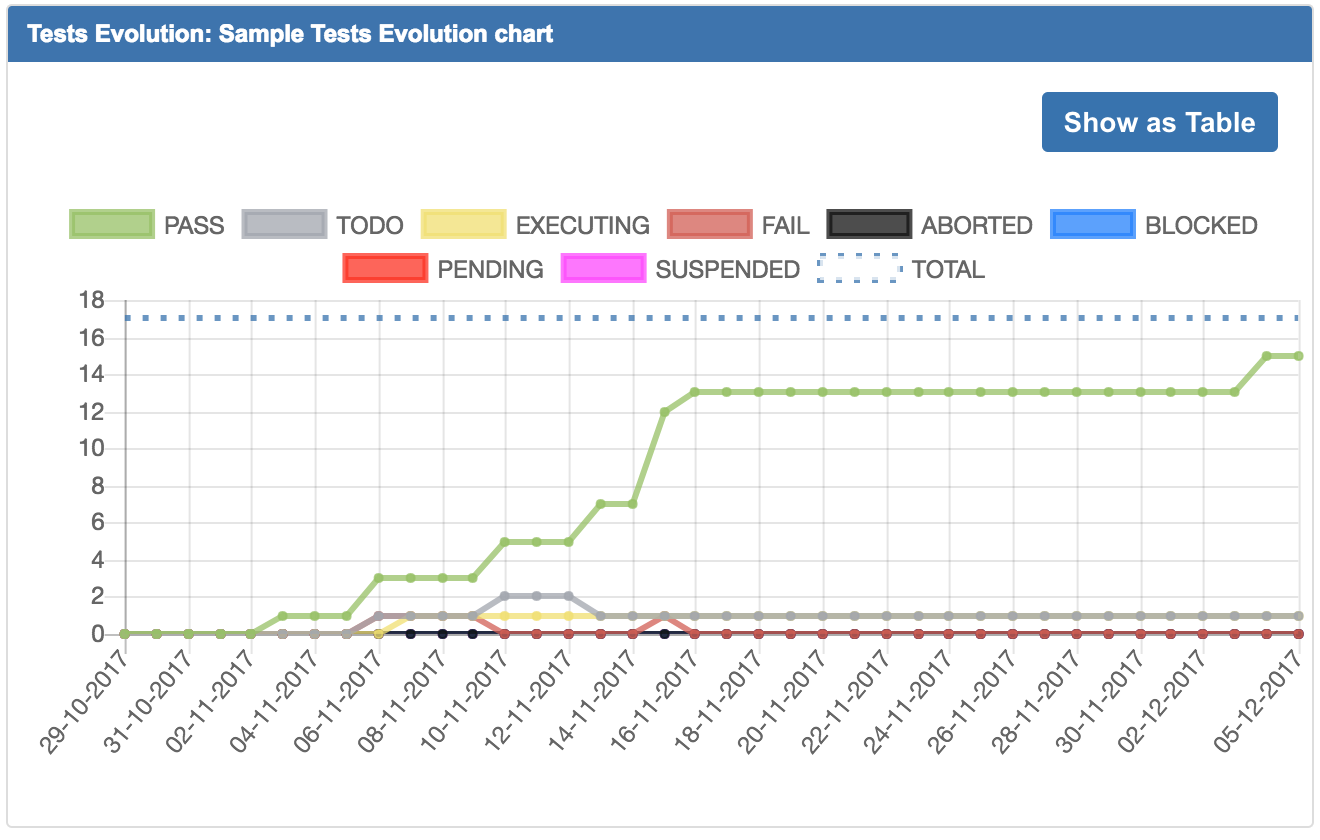This screenshot has height=840, width=1320.
Task: Toggle the dotted TOTAL legend swatch
Action: (860, 269)
